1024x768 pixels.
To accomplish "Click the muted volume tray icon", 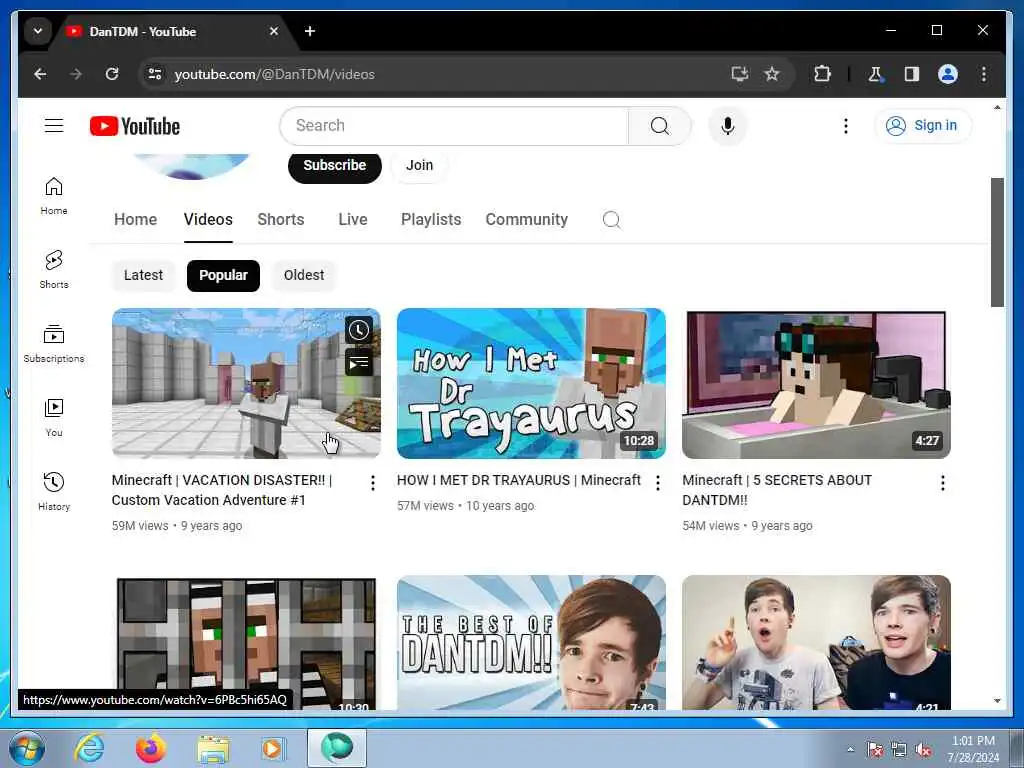I will point(923,750).
